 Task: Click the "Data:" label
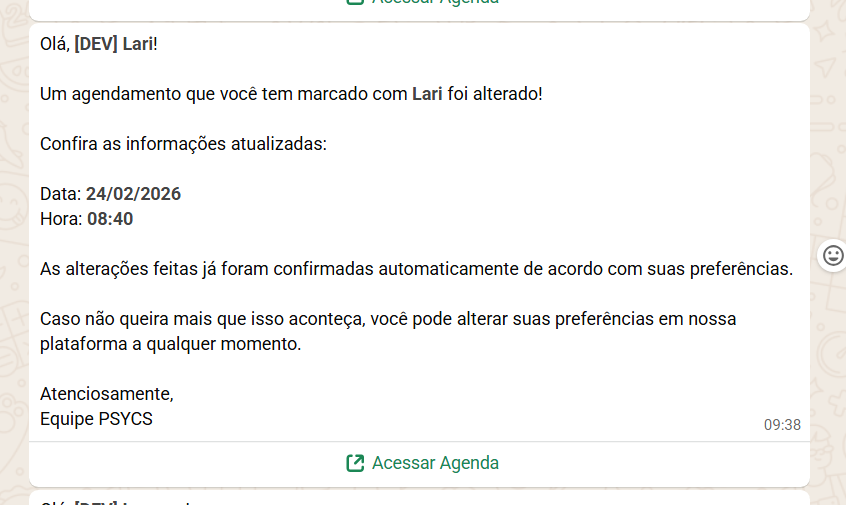(60, 194)
